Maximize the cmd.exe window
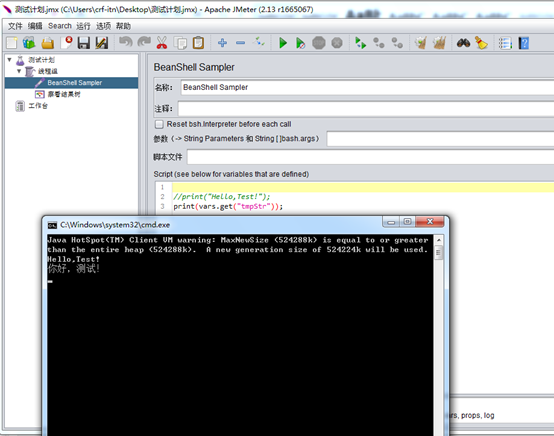The height and width of the screenshot is (436, 554). 408,222
